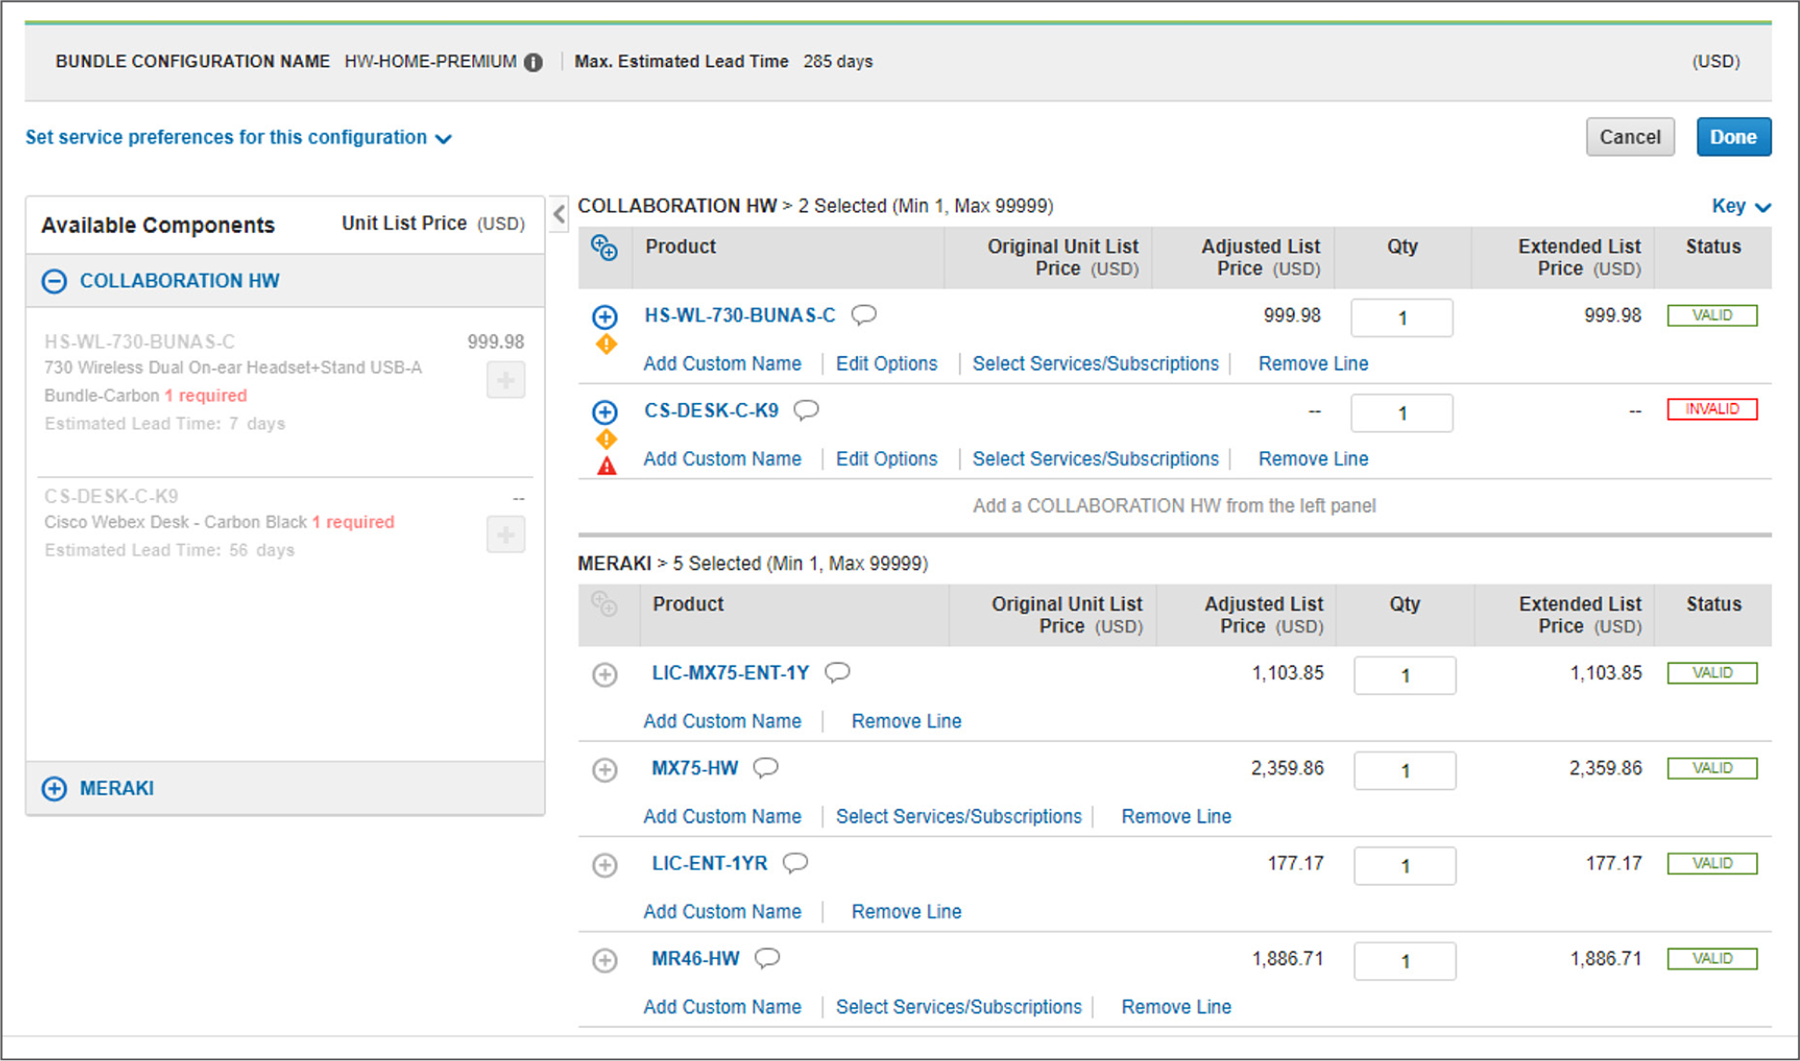Viewport: 1800px width, 1061px height.
Task: Open LIC-ENT-1YR product link
Action: 710,863
